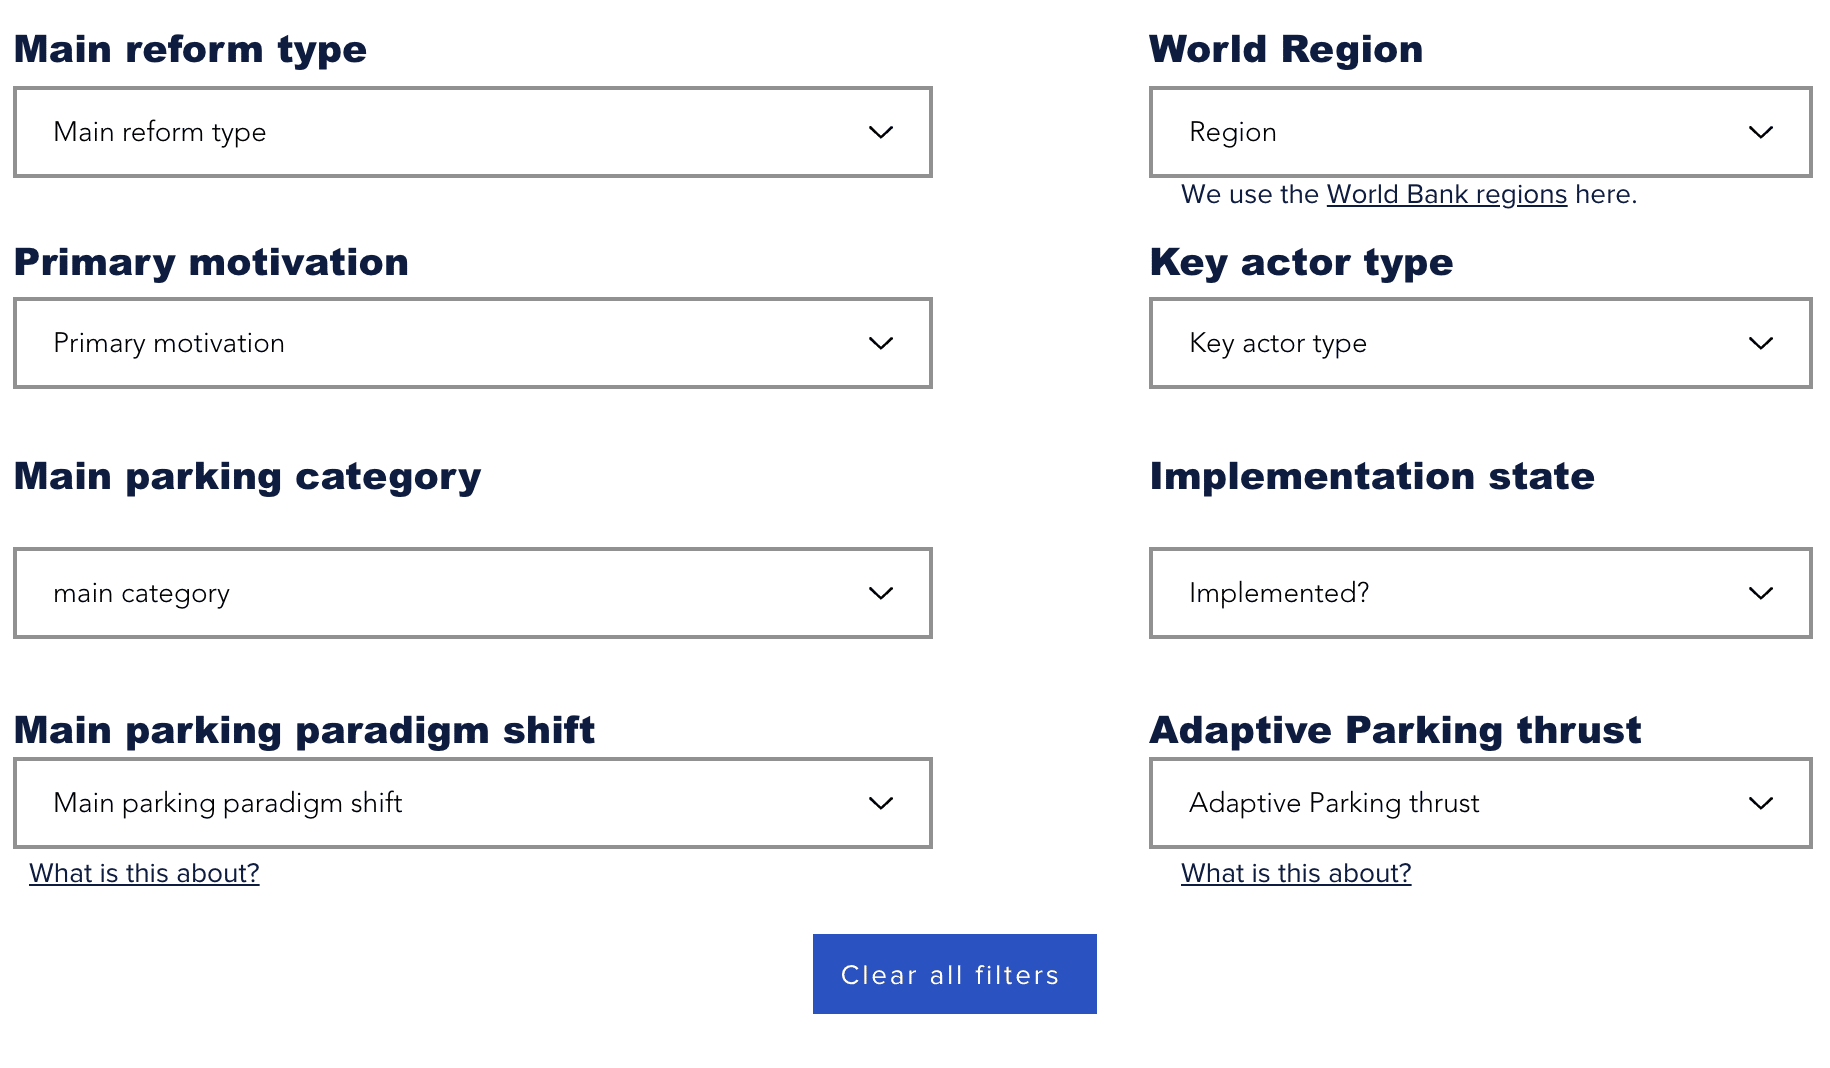The image size is (1830, 1068).
Task: Click the chevron in Main reform type box
Action: (x=880, y=132)
